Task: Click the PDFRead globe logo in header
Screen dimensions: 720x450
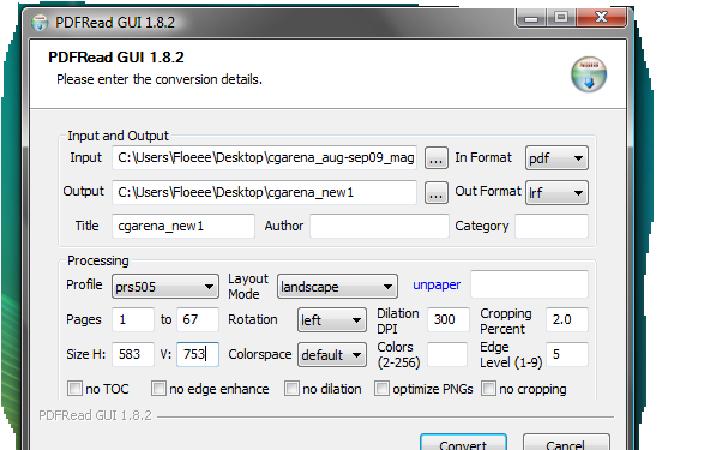Action: [589, 74]
